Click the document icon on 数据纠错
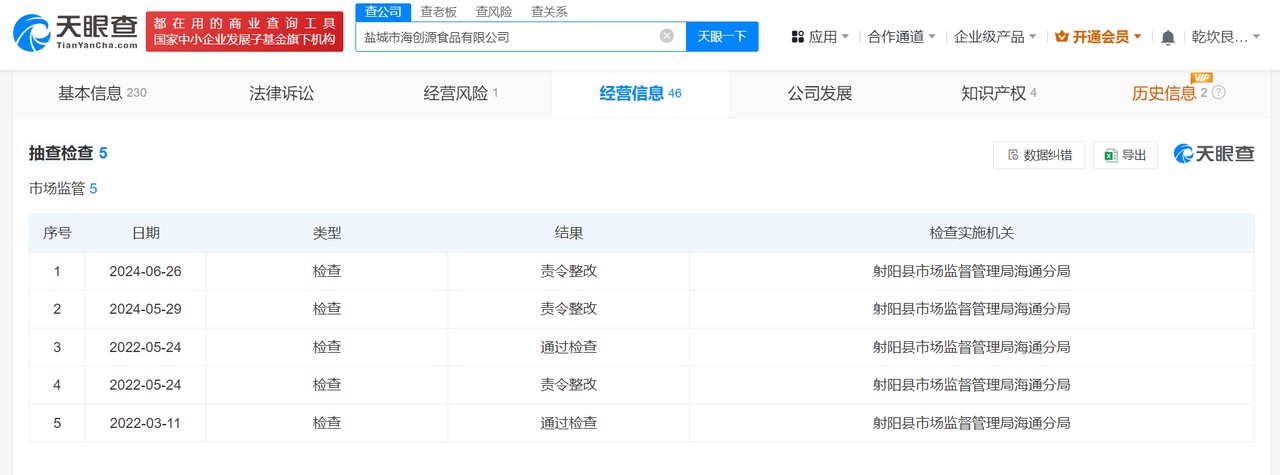Image resolution: width=1280 pixels, height=475 pixels. click(x=1013, y=155)
